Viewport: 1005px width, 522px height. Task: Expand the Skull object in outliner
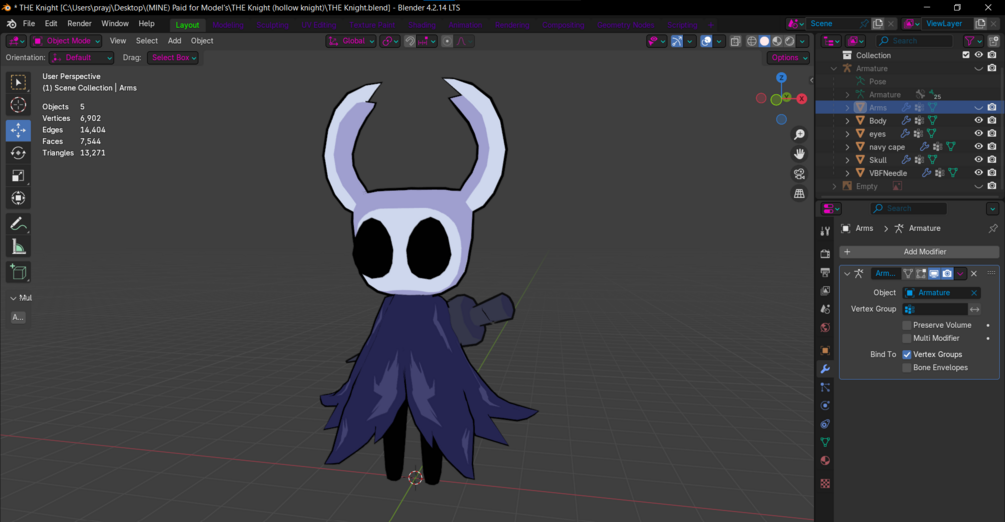847,160
